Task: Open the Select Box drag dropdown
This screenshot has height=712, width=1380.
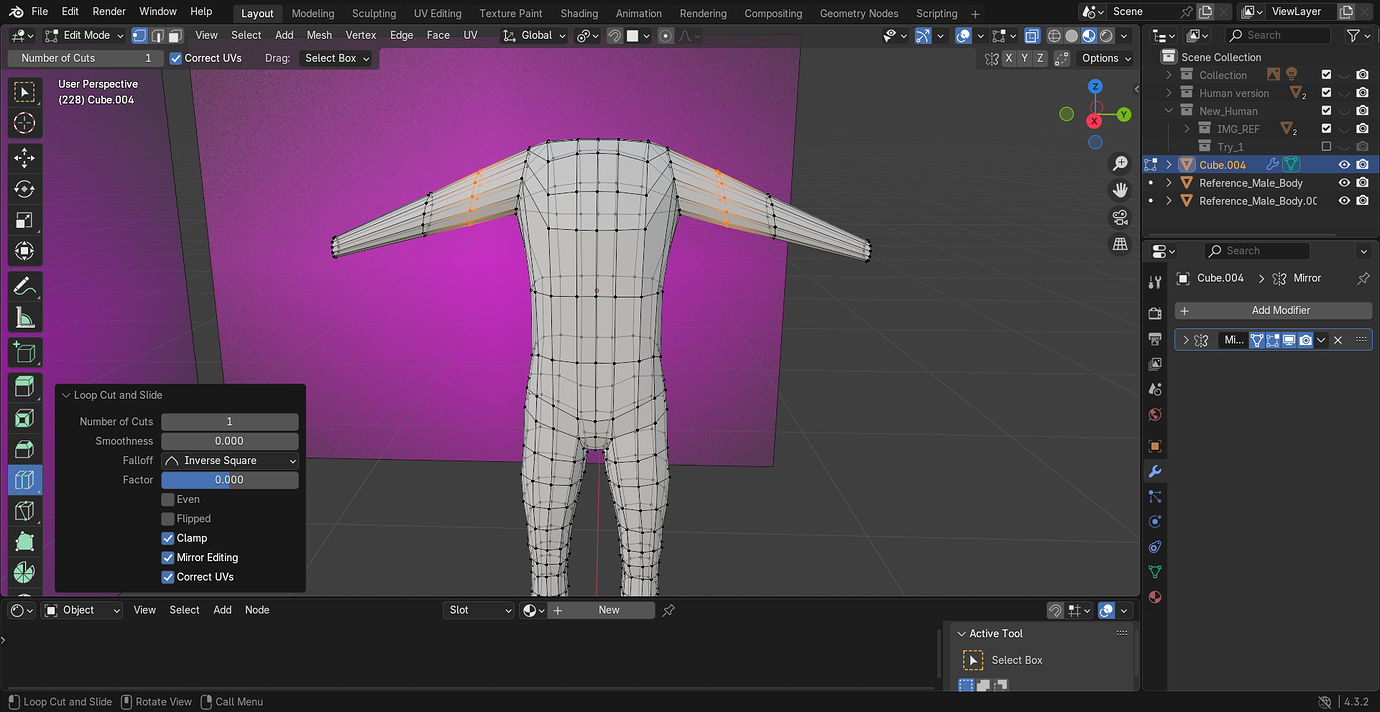Action: (x=336, y=58)
